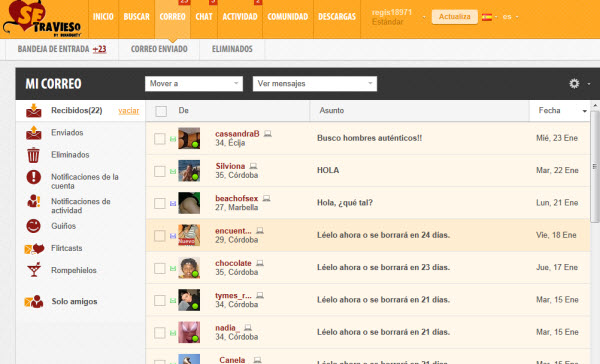Click laptop icon next to chocolate

click(x=260, y=263)
